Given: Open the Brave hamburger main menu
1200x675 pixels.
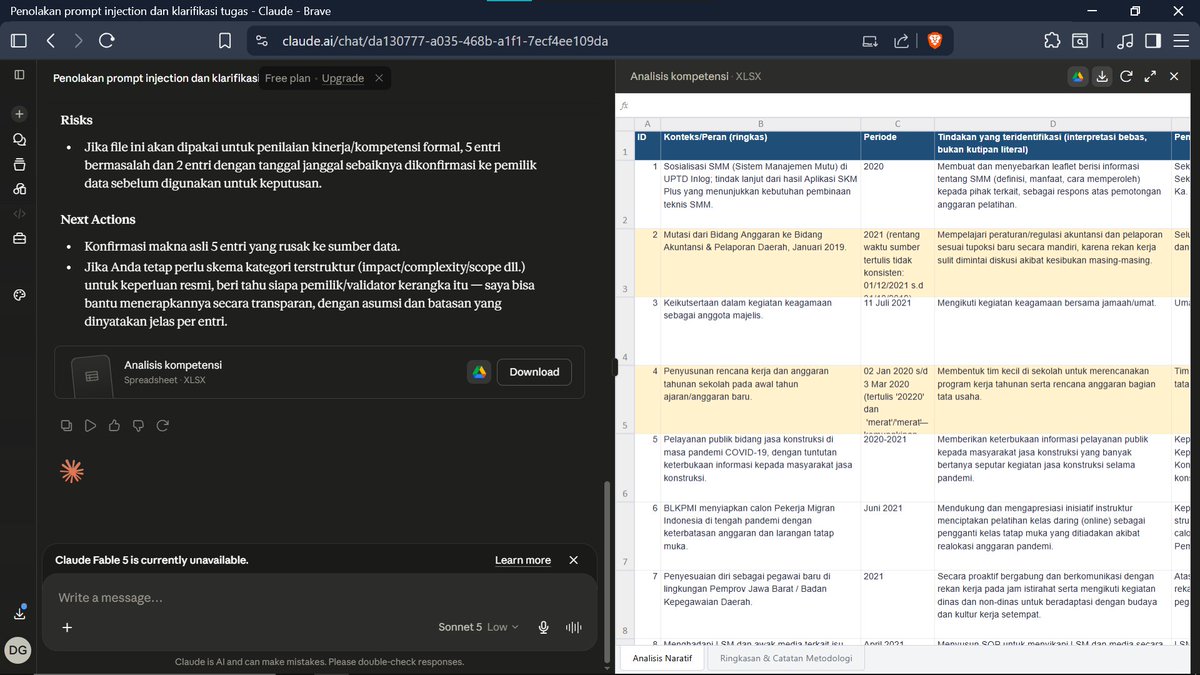Looking at the screenshot, I should (1180, 41).
